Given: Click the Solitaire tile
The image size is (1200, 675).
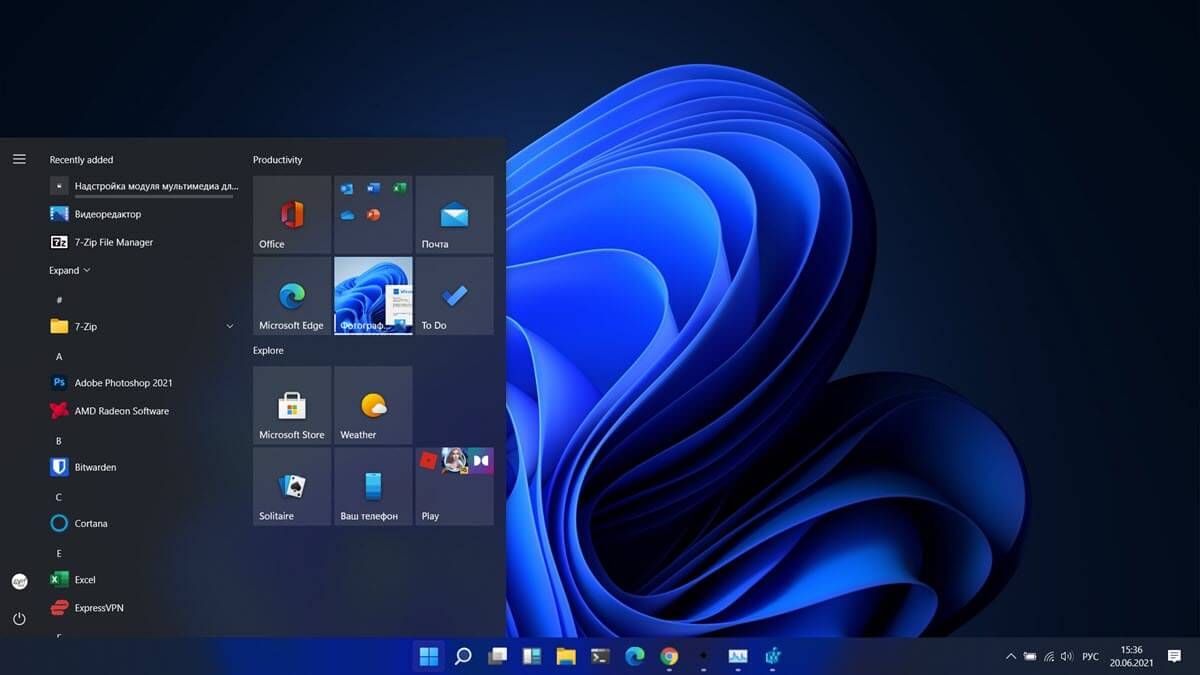Looking at the screenshot, I should [291, 486].
